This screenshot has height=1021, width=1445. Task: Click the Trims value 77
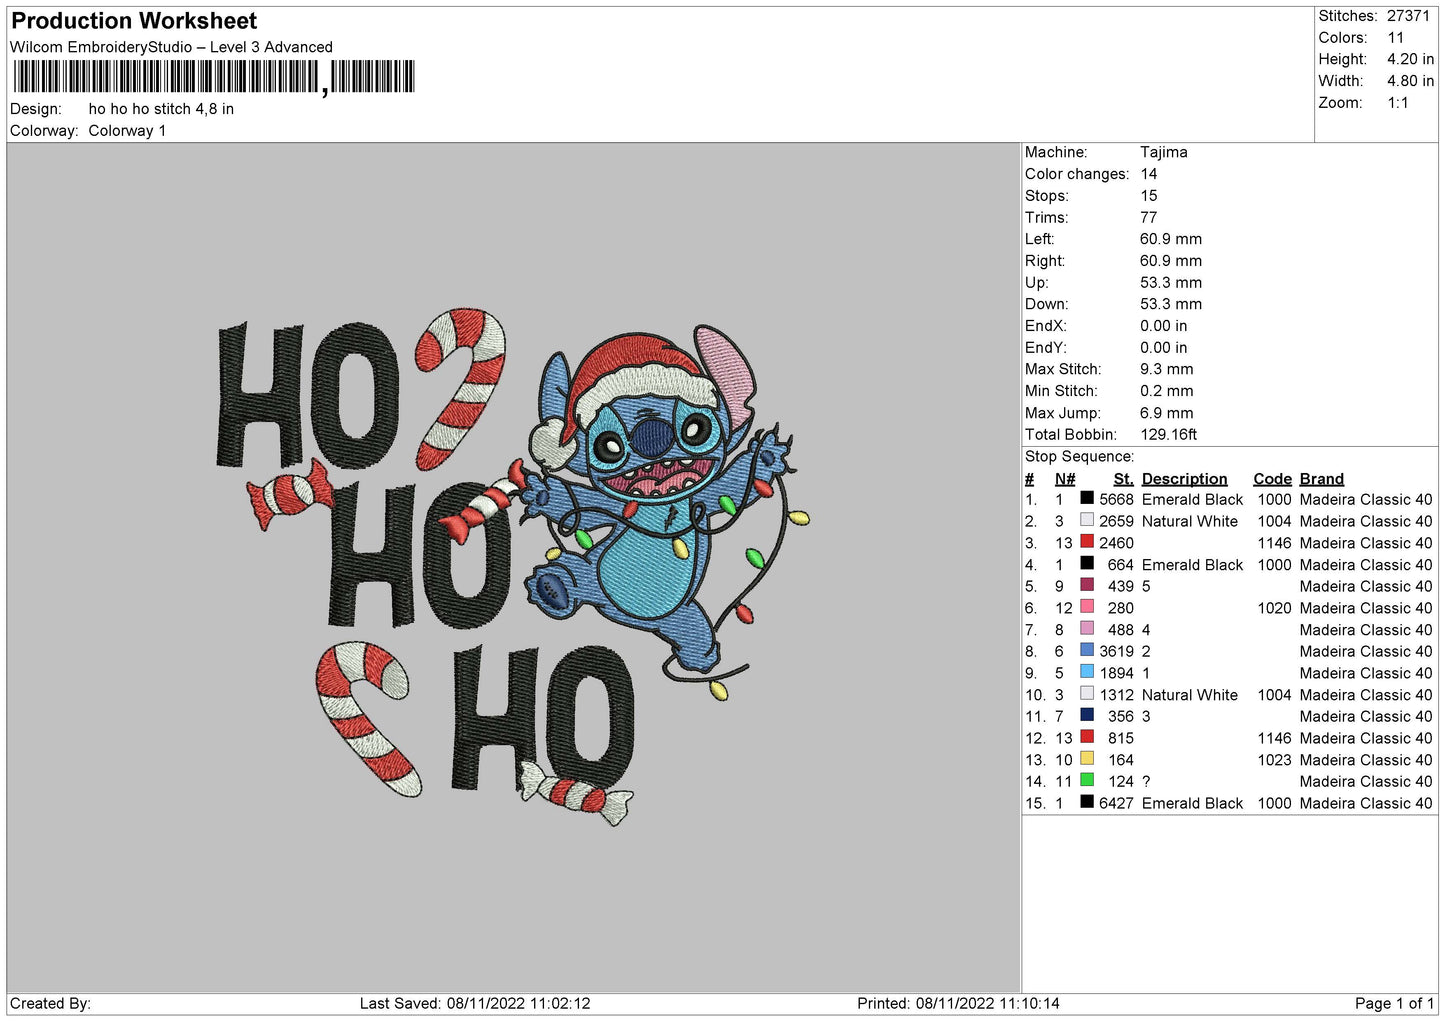(x=1149, y=217)
